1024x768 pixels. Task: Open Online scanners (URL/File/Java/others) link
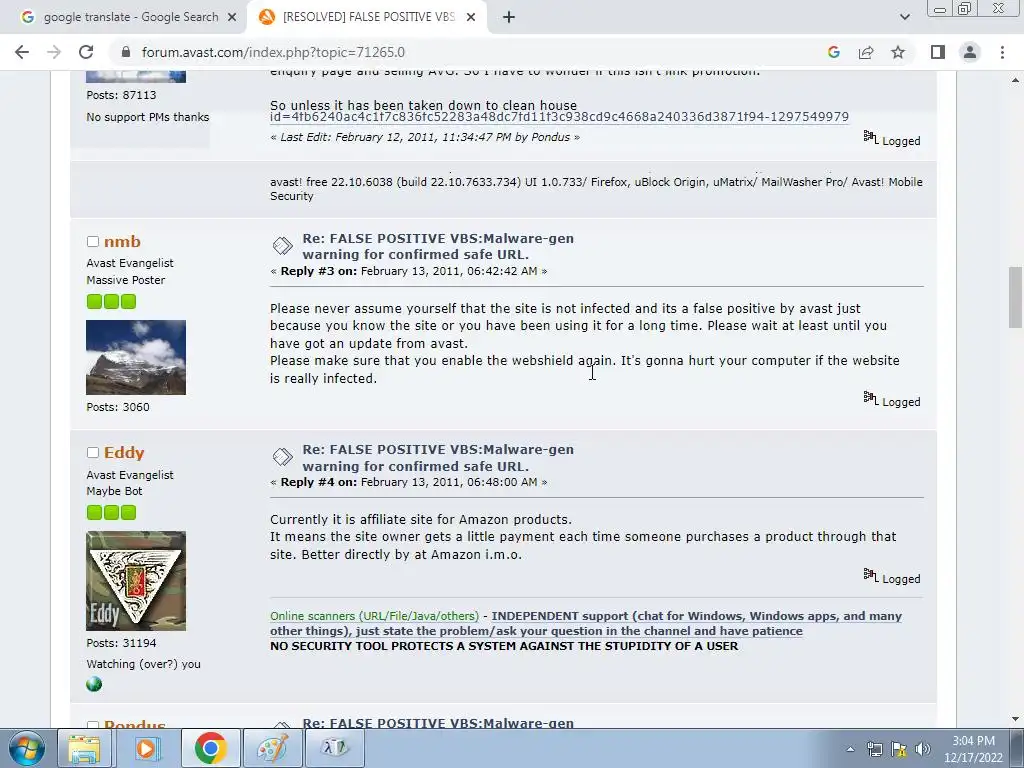374,616
